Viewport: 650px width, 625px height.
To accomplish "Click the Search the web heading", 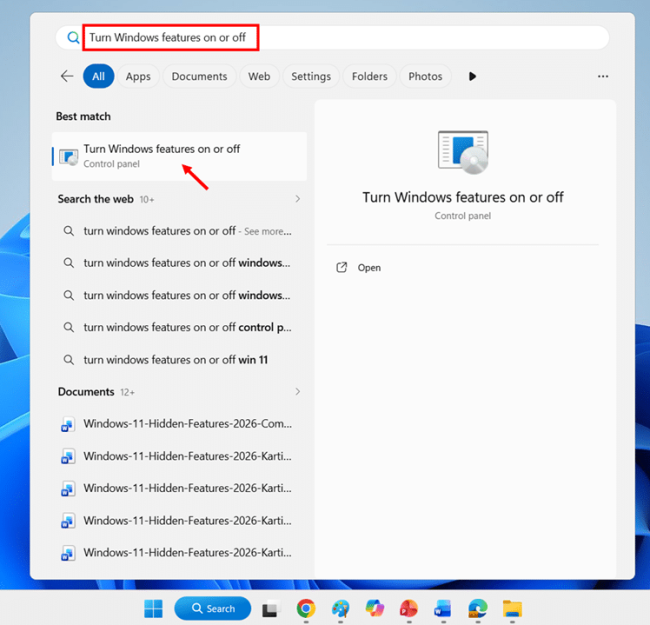I will click(x=96, y=199).
